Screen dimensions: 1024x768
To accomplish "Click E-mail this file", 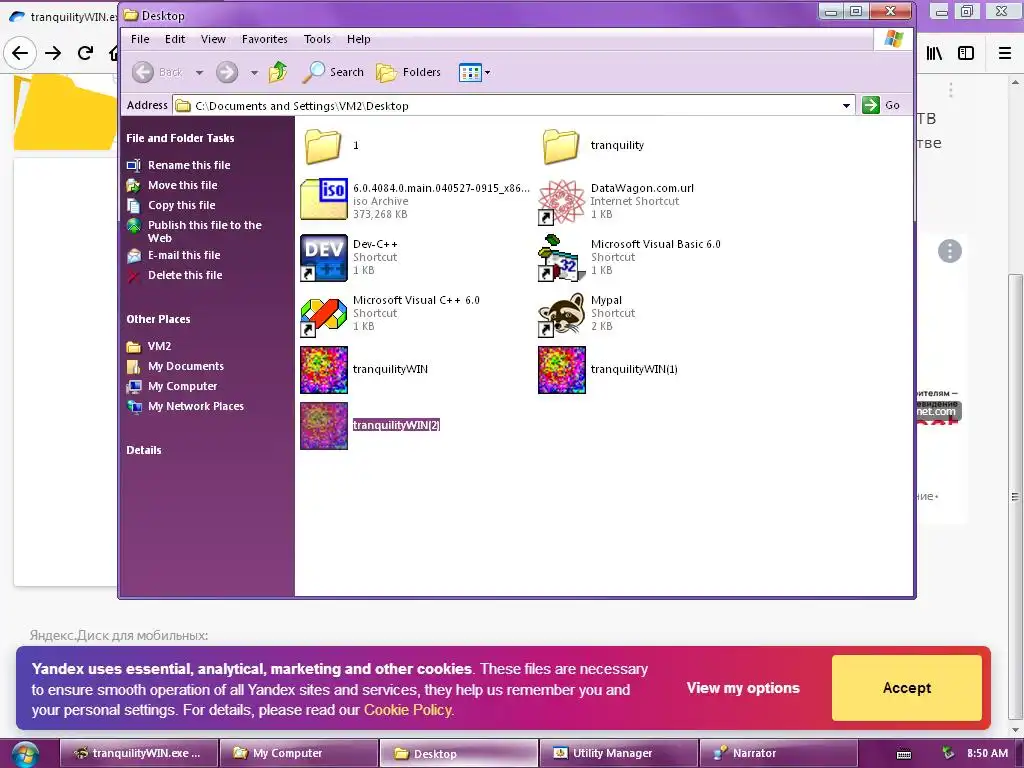I will pyautogui.click(x=184, y=255).
